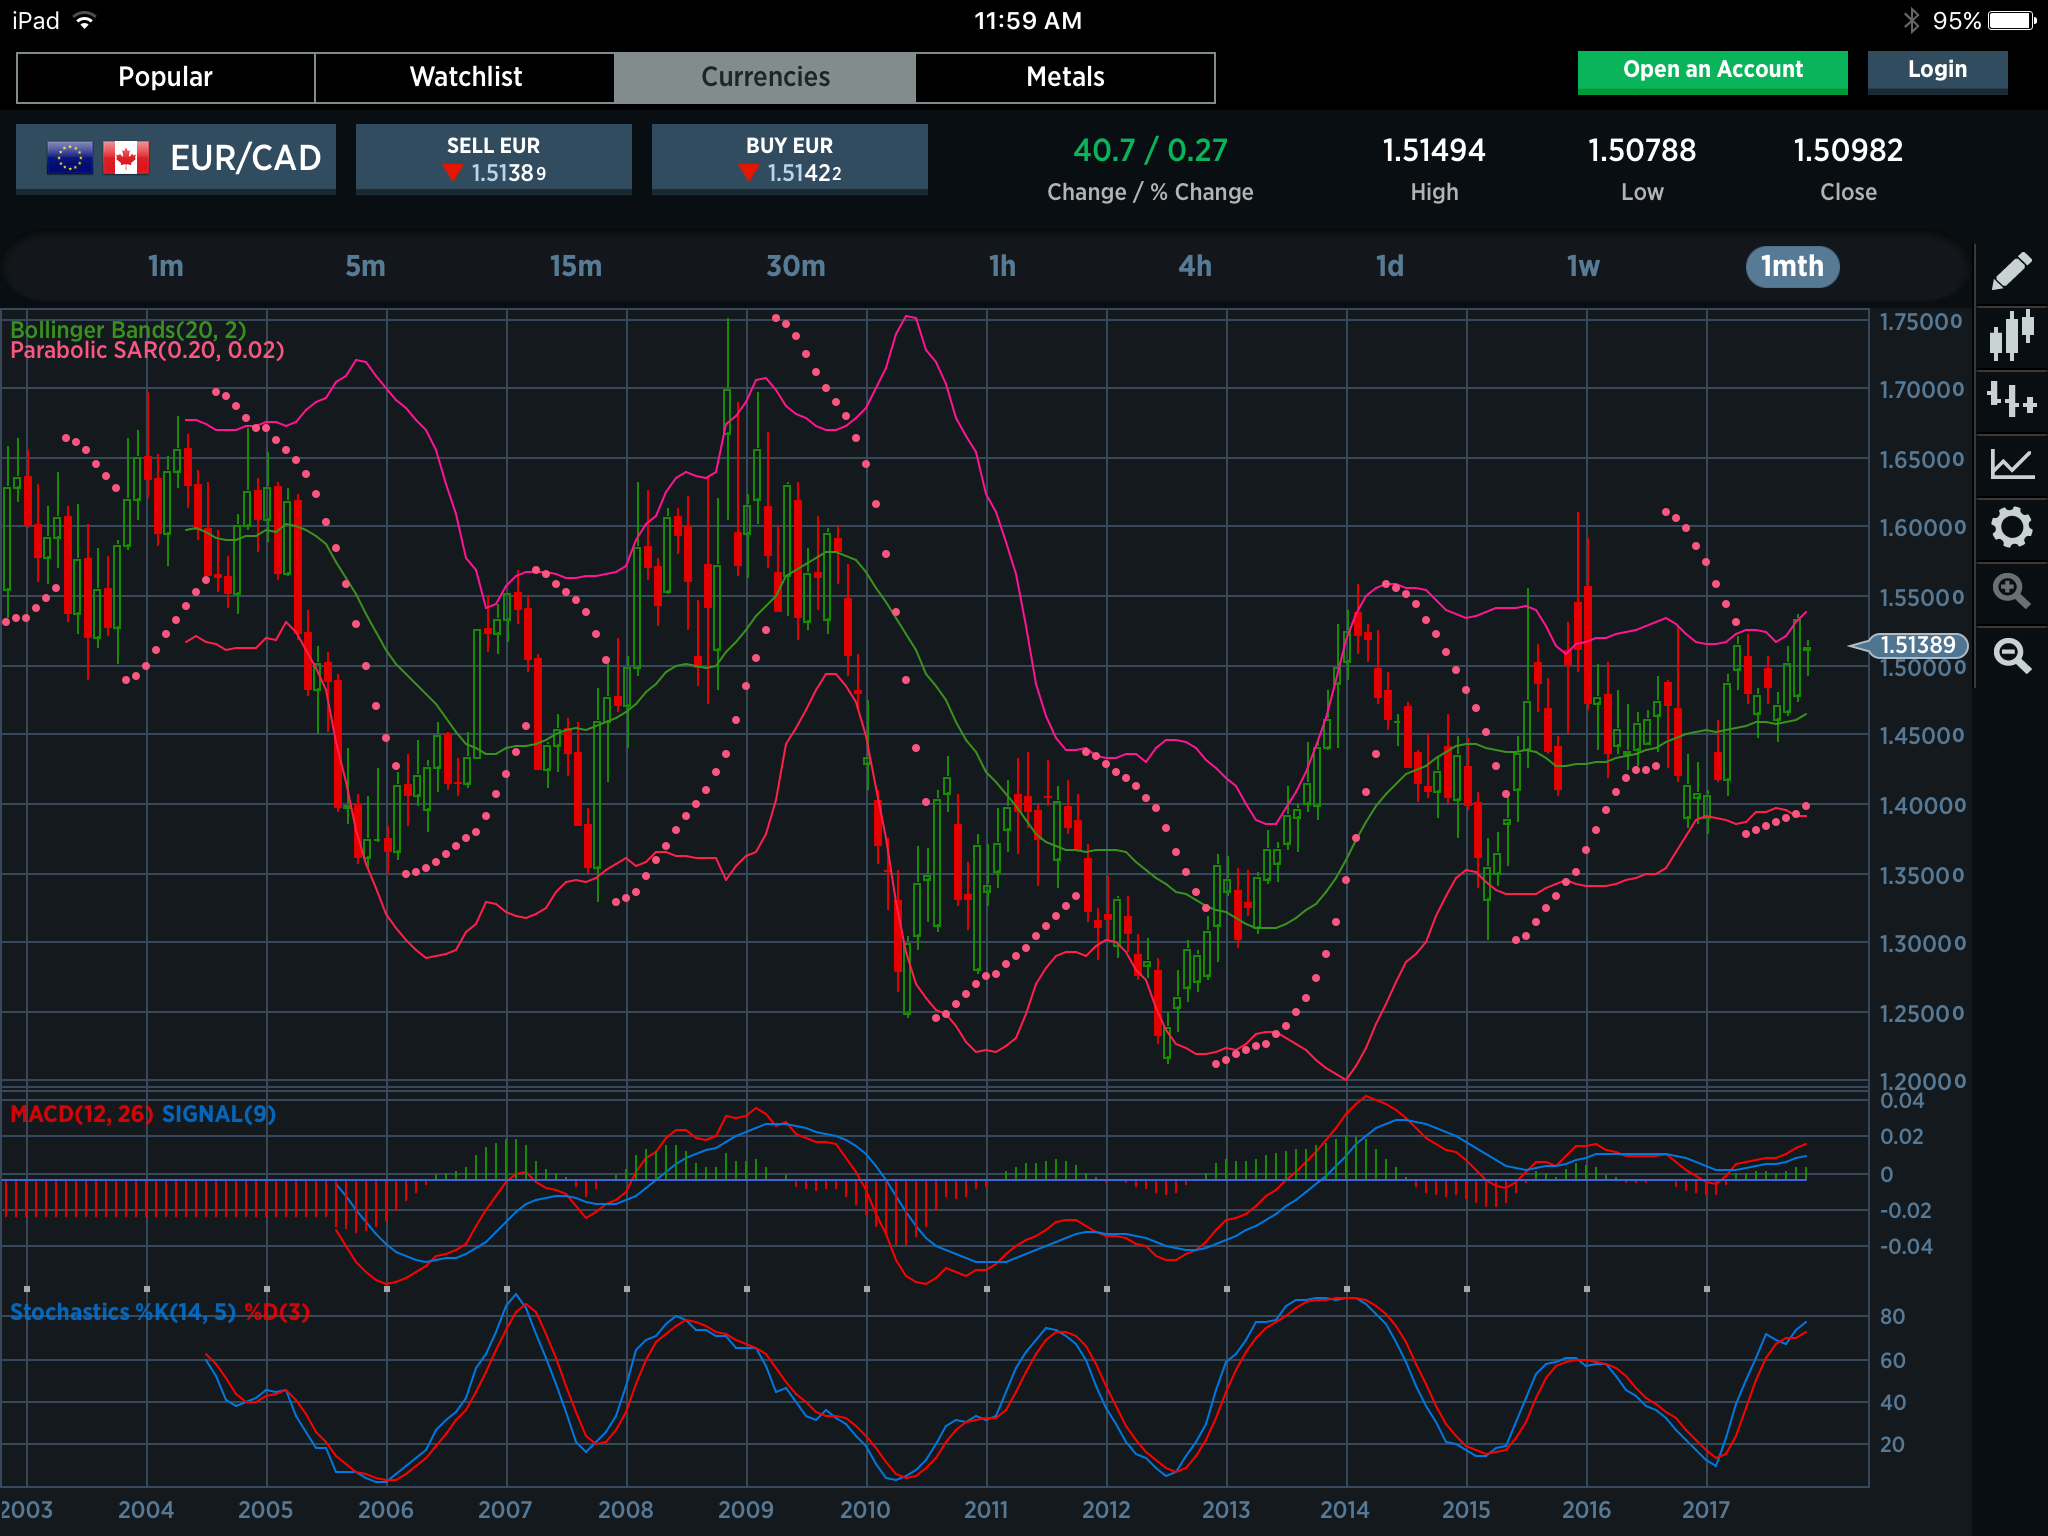
Task: Switch to candlestick chart type
Action: click(x=2011, y=335)
